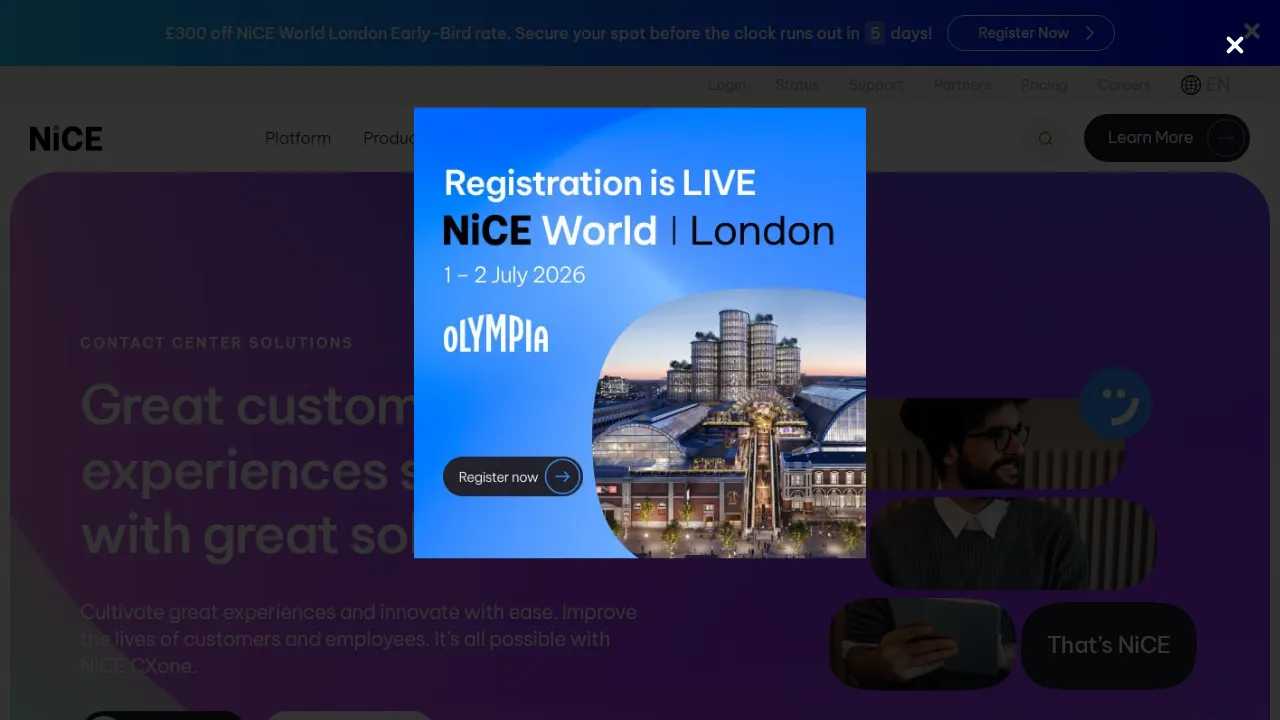Click the chevron on Register Now banner button
The height and width of the screenshot is (720, 1280).
[x=1090, y=33]
